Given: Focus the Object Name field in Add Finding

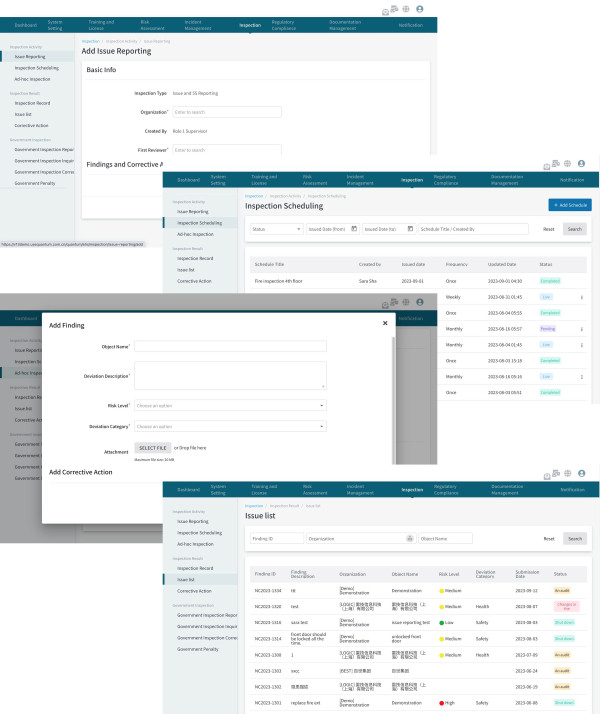Looking at the screenshot, I should point(230,347).
